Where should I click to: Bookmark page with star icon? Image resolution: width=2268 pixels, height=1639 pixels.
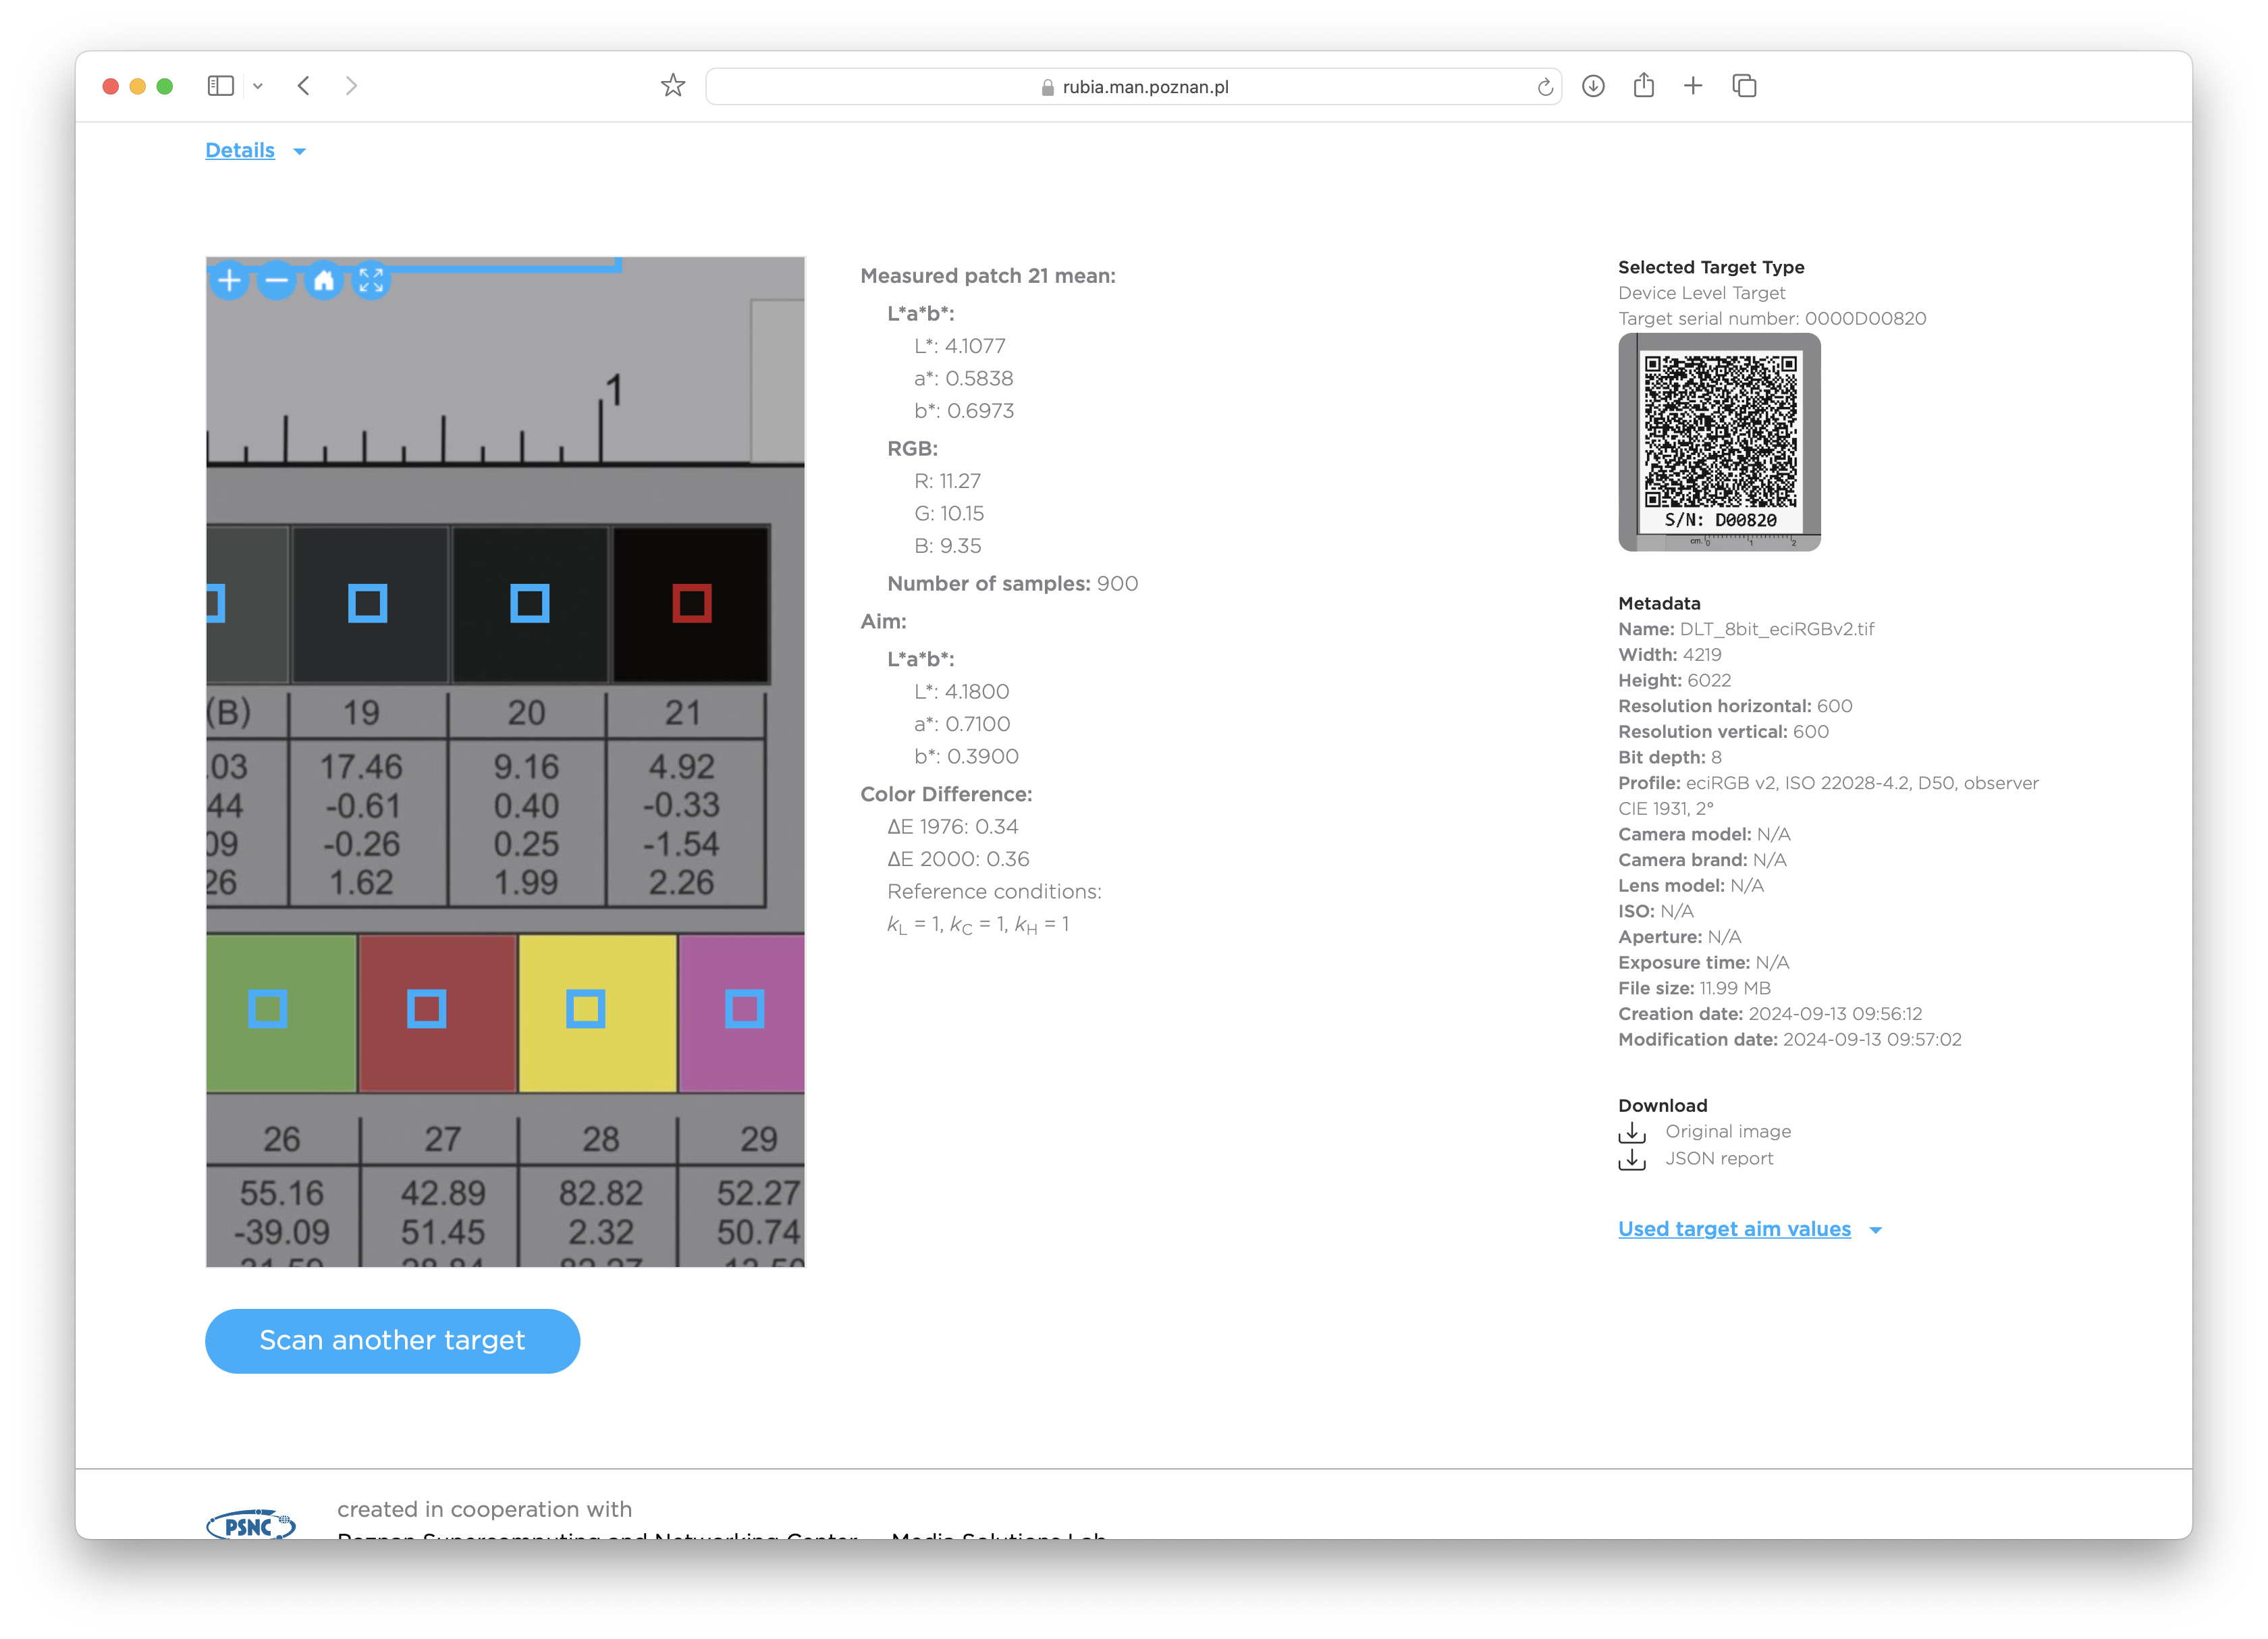coord(673,86)
